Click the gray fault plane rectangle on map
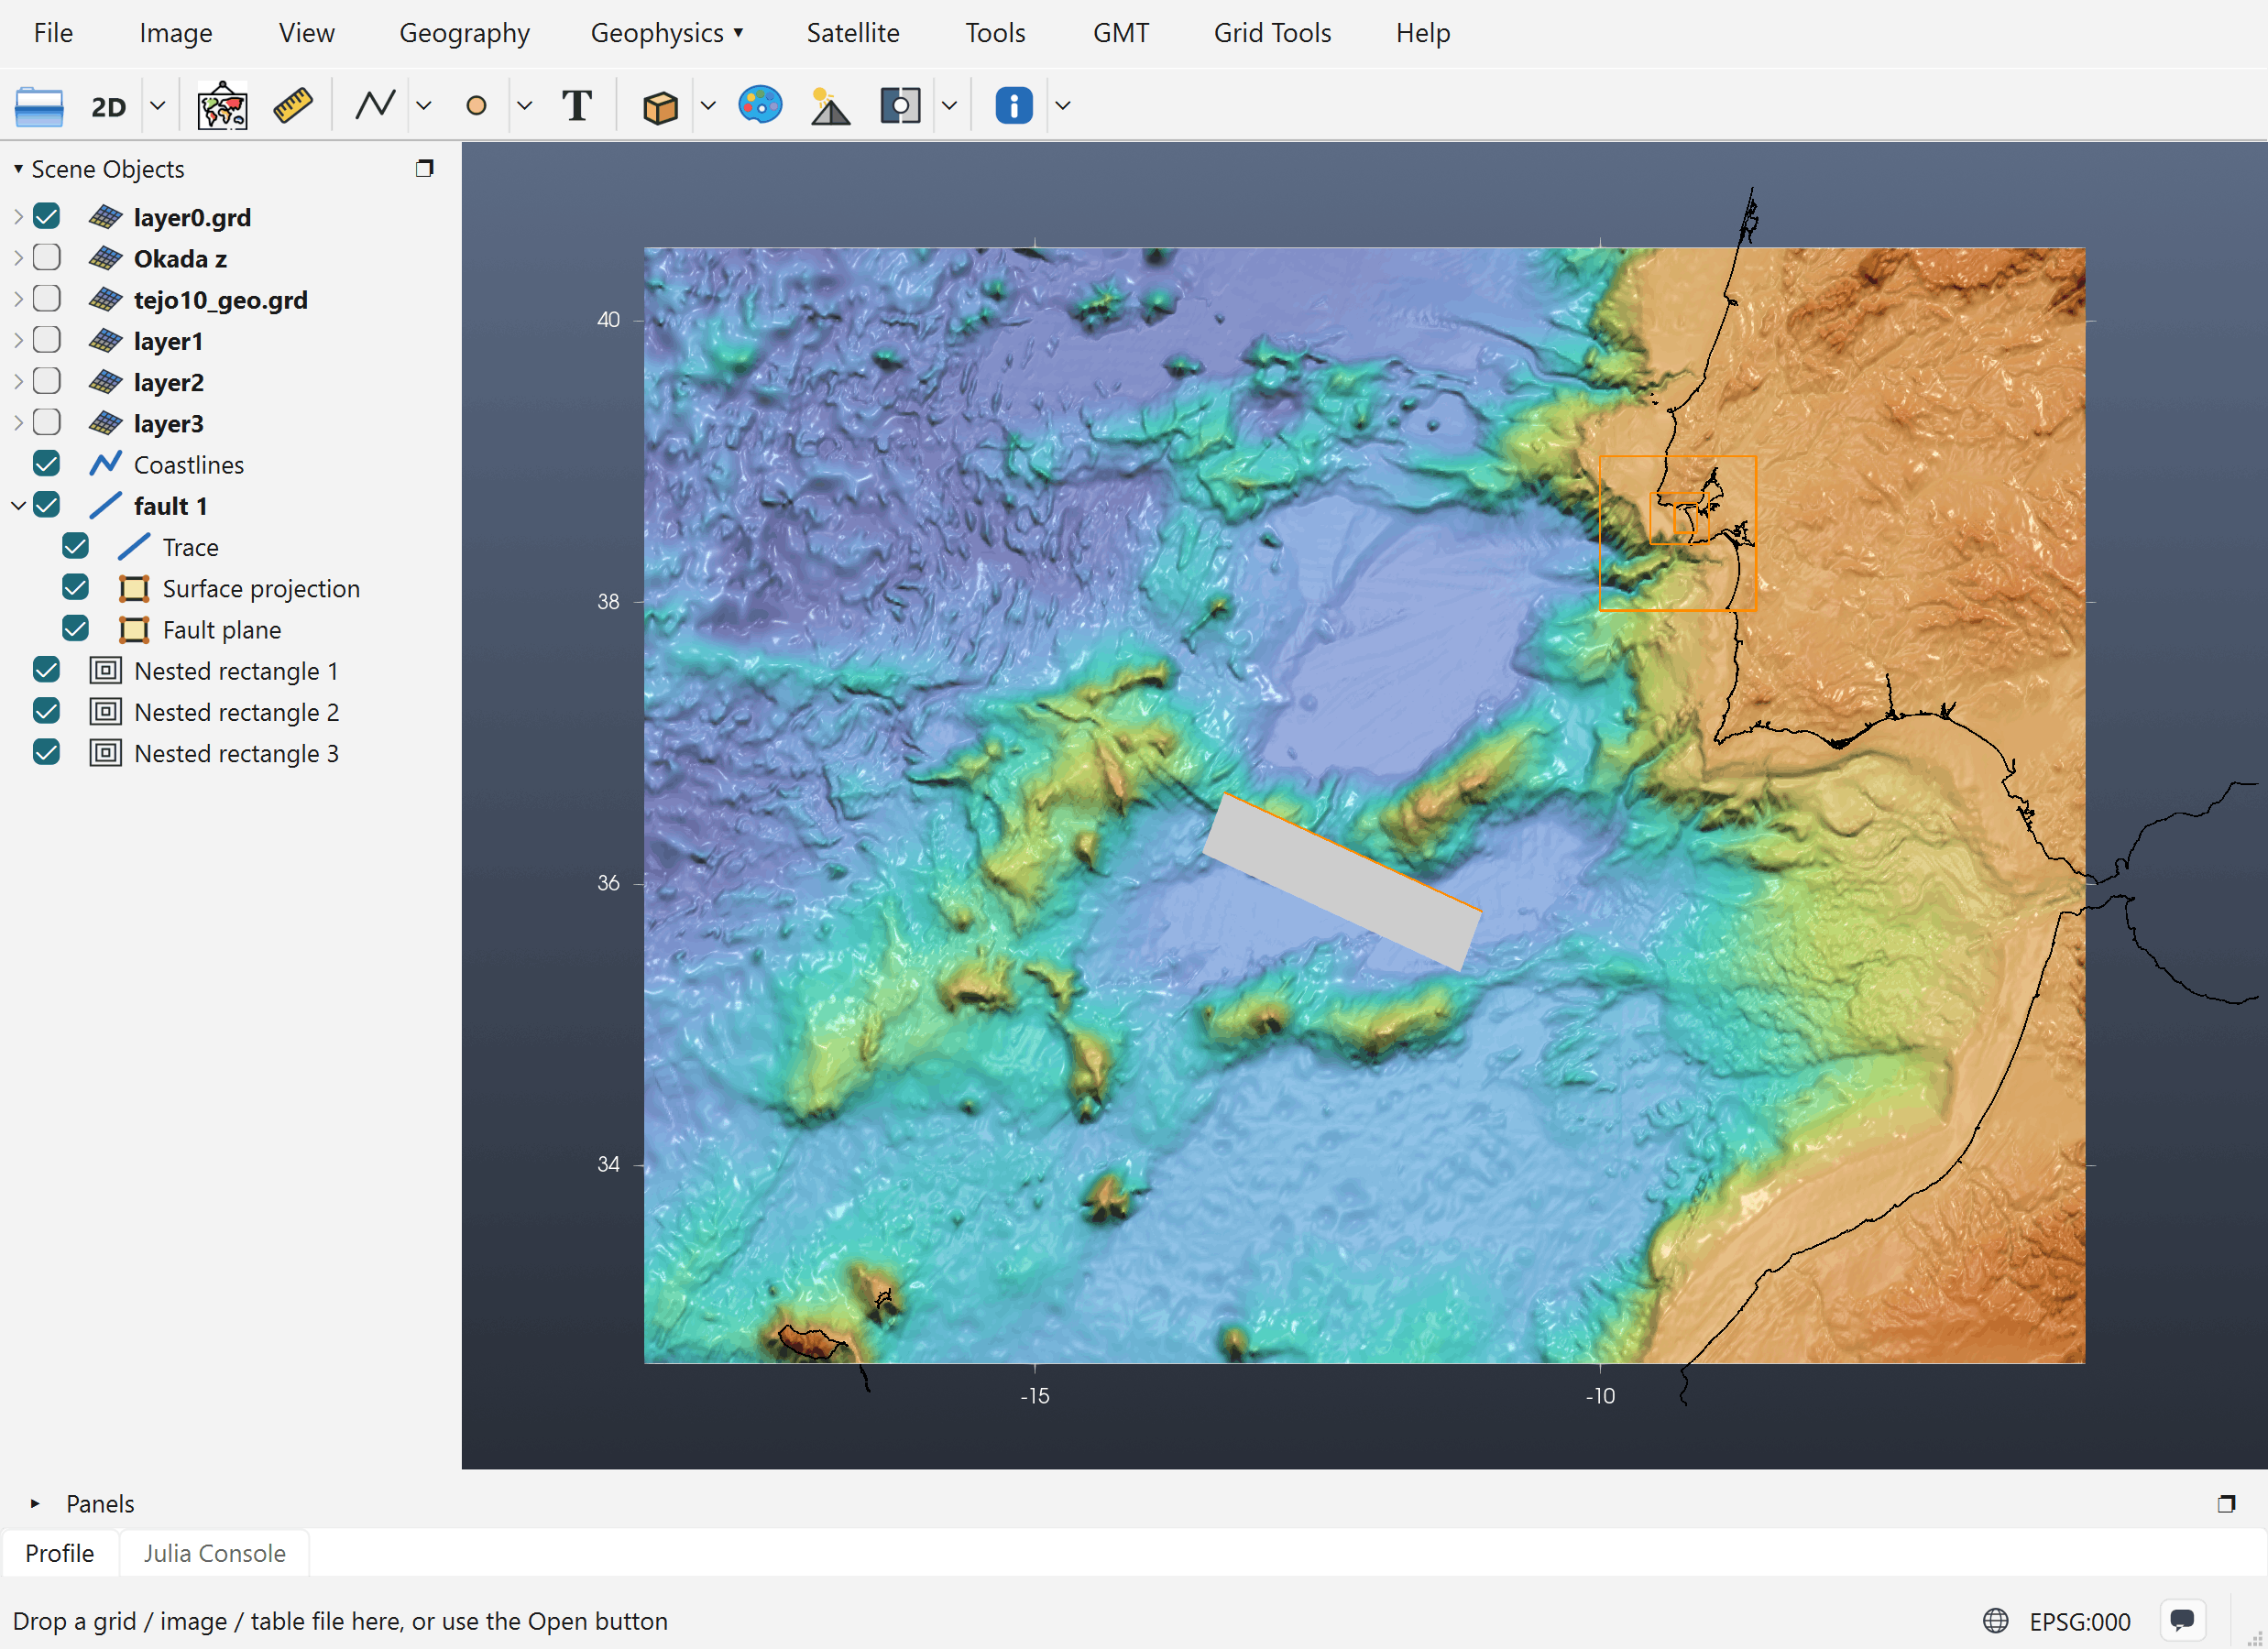The image size is (2268, 1649). point(1341,884)
